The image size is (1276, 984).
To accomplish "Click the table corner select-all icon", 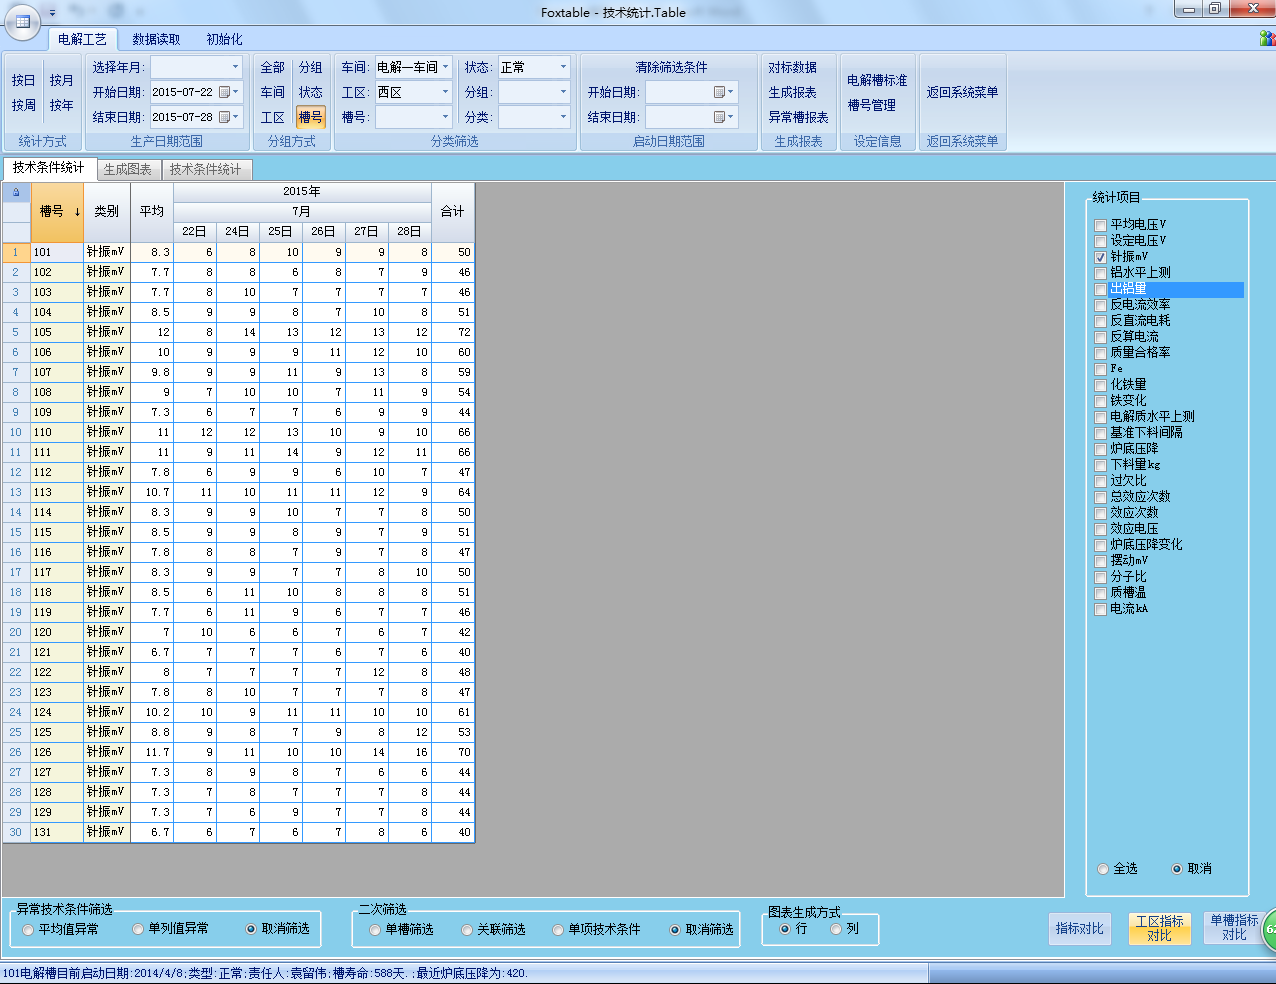I will (16, 192).
